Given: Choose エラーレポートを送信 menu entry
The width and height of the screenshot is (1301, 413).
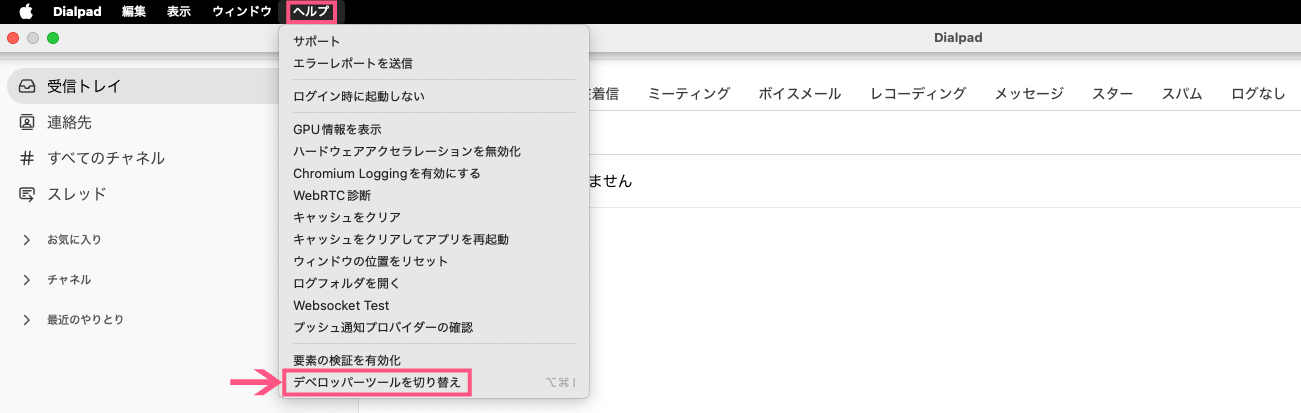Looking at the screenshot, I should coord(434,64).
